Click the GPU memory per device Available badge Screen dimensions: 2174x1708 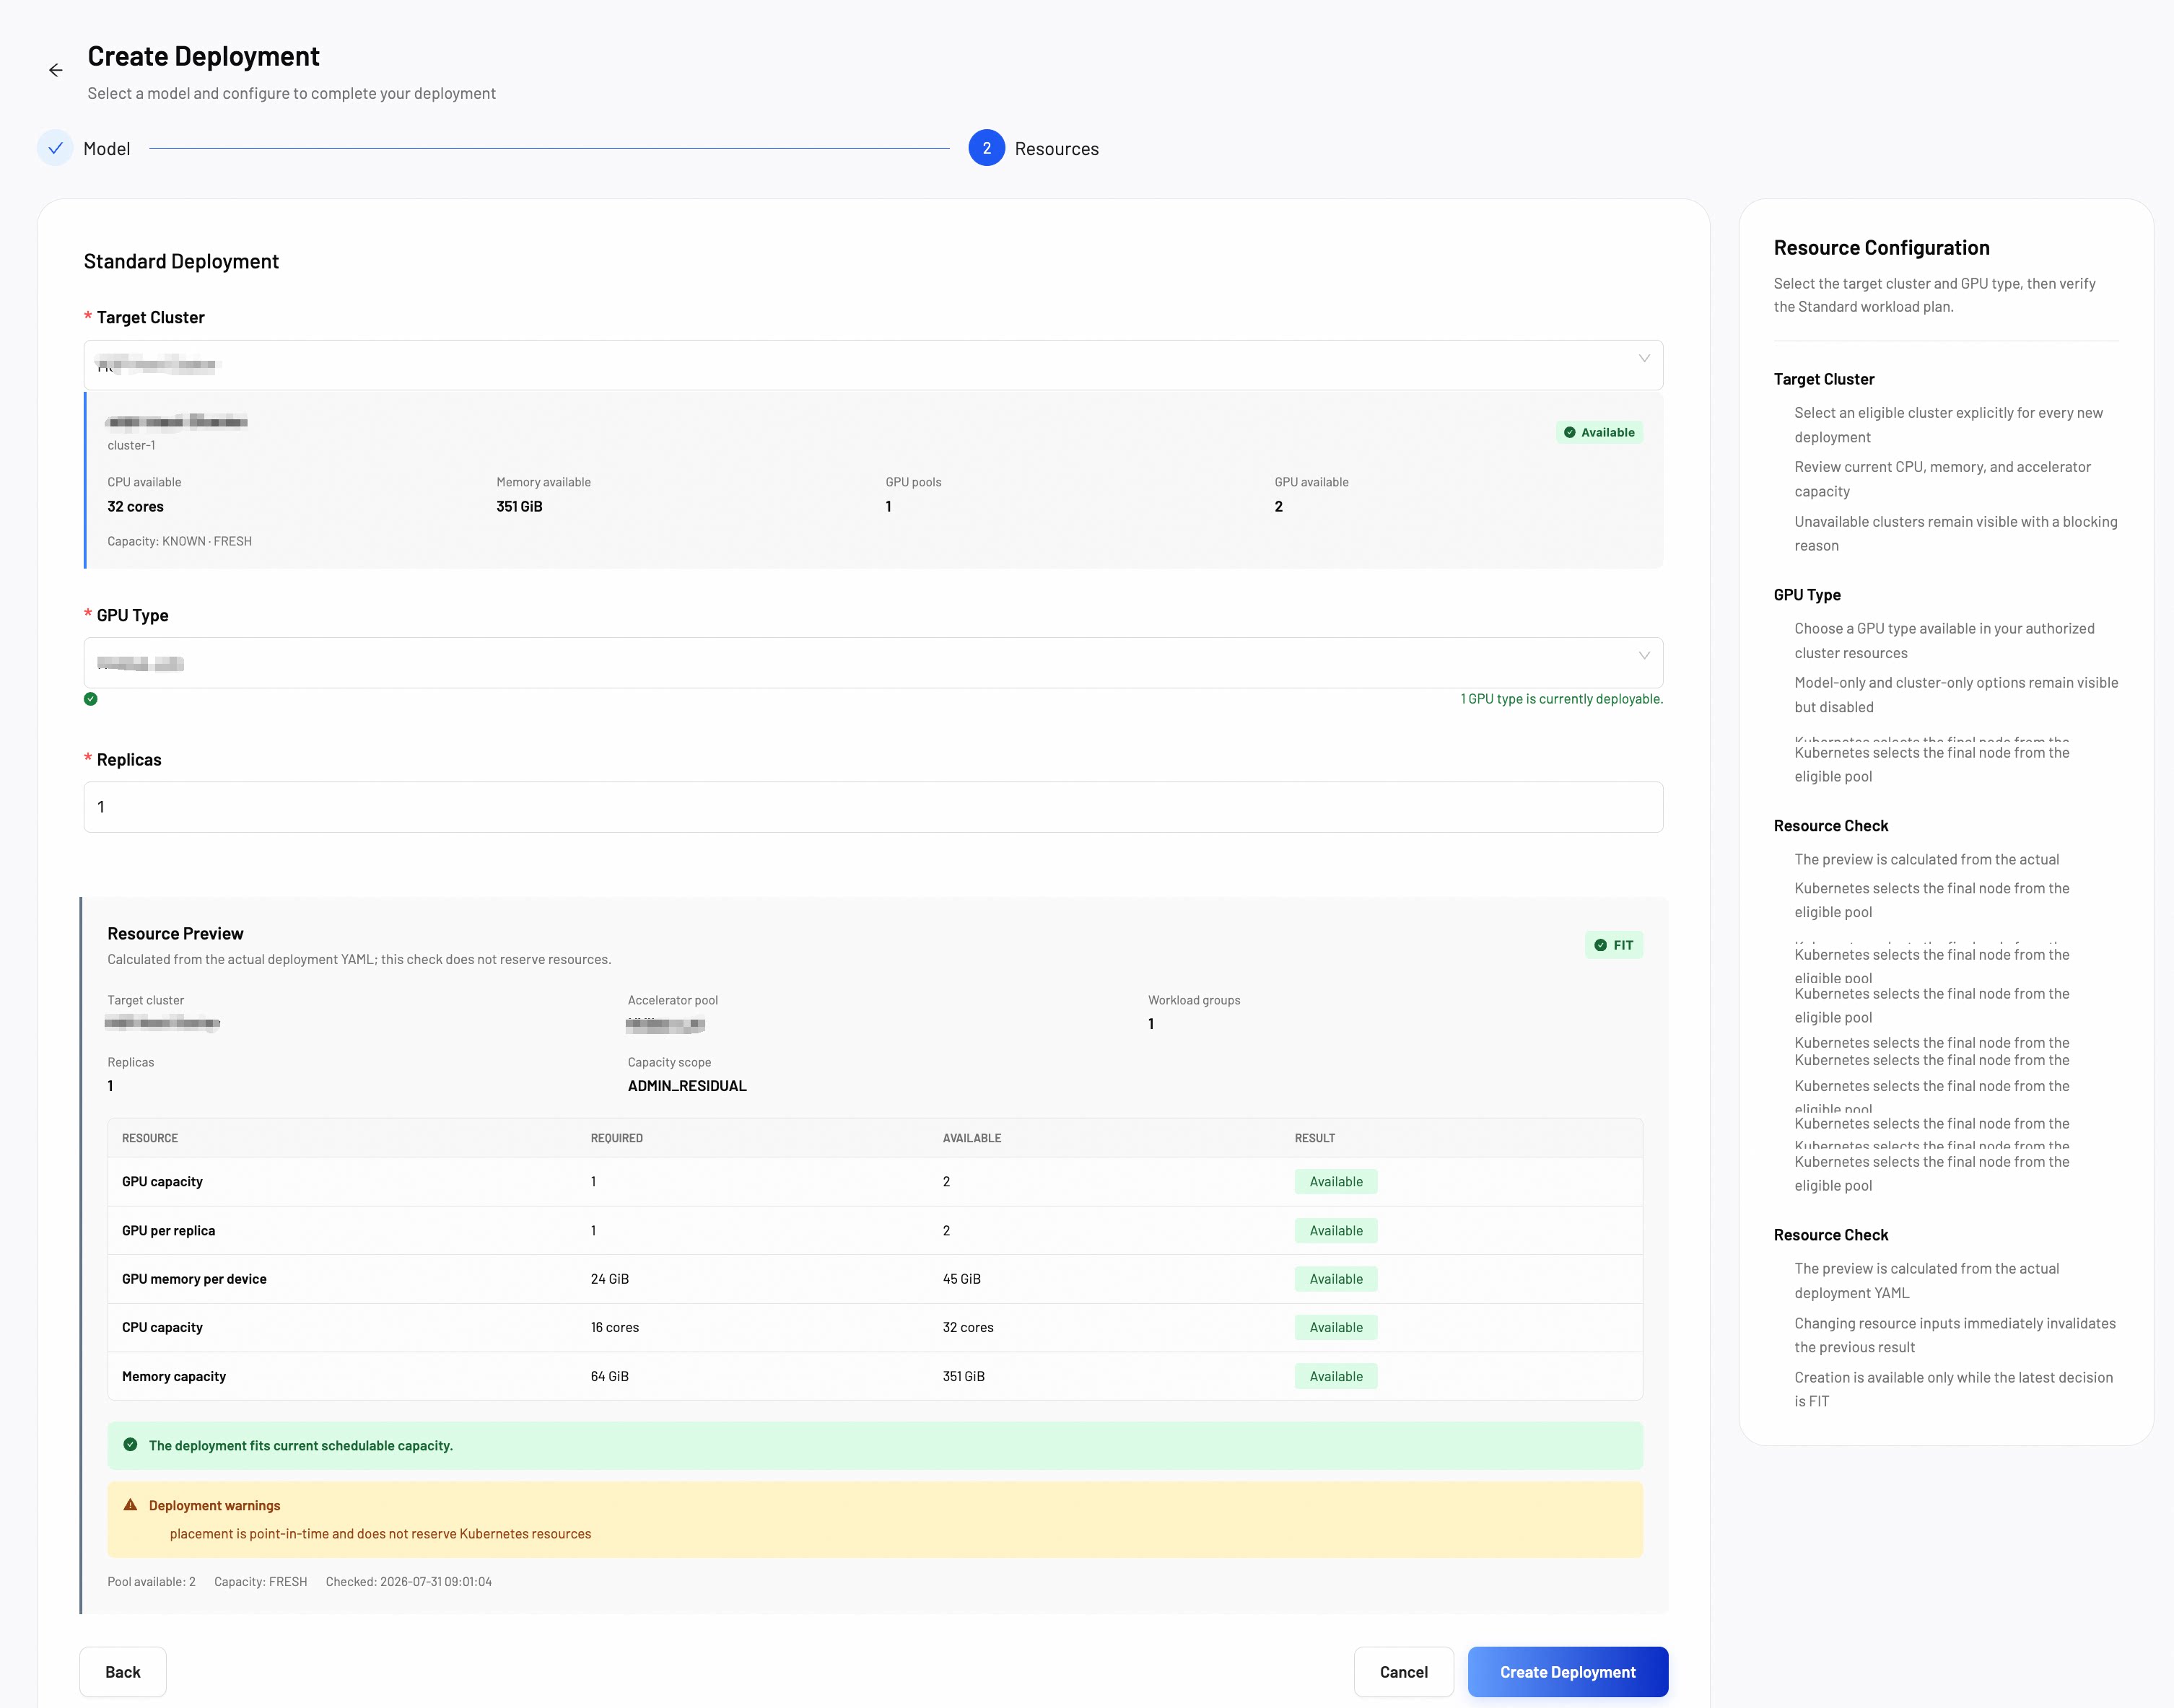click(1336, 1279)
